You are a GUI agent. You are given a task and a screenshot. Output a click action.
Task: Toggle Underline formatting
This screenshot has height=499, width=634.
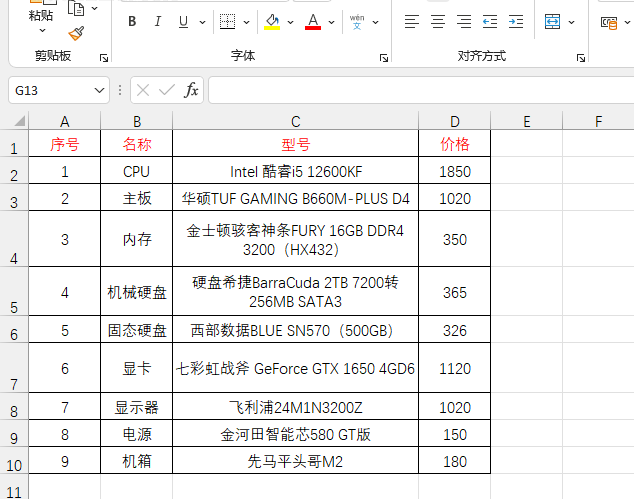tap(183, 21)
